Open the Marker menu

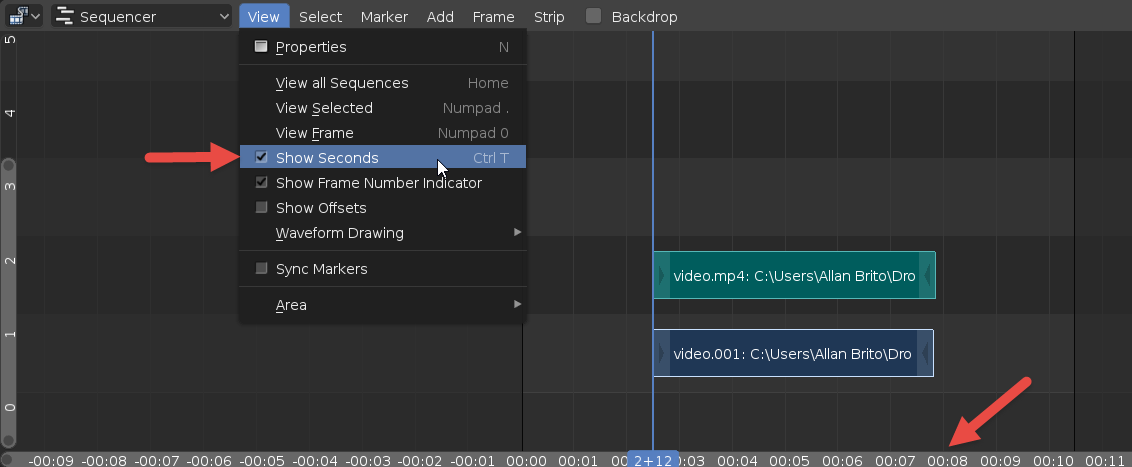[384, 16]
